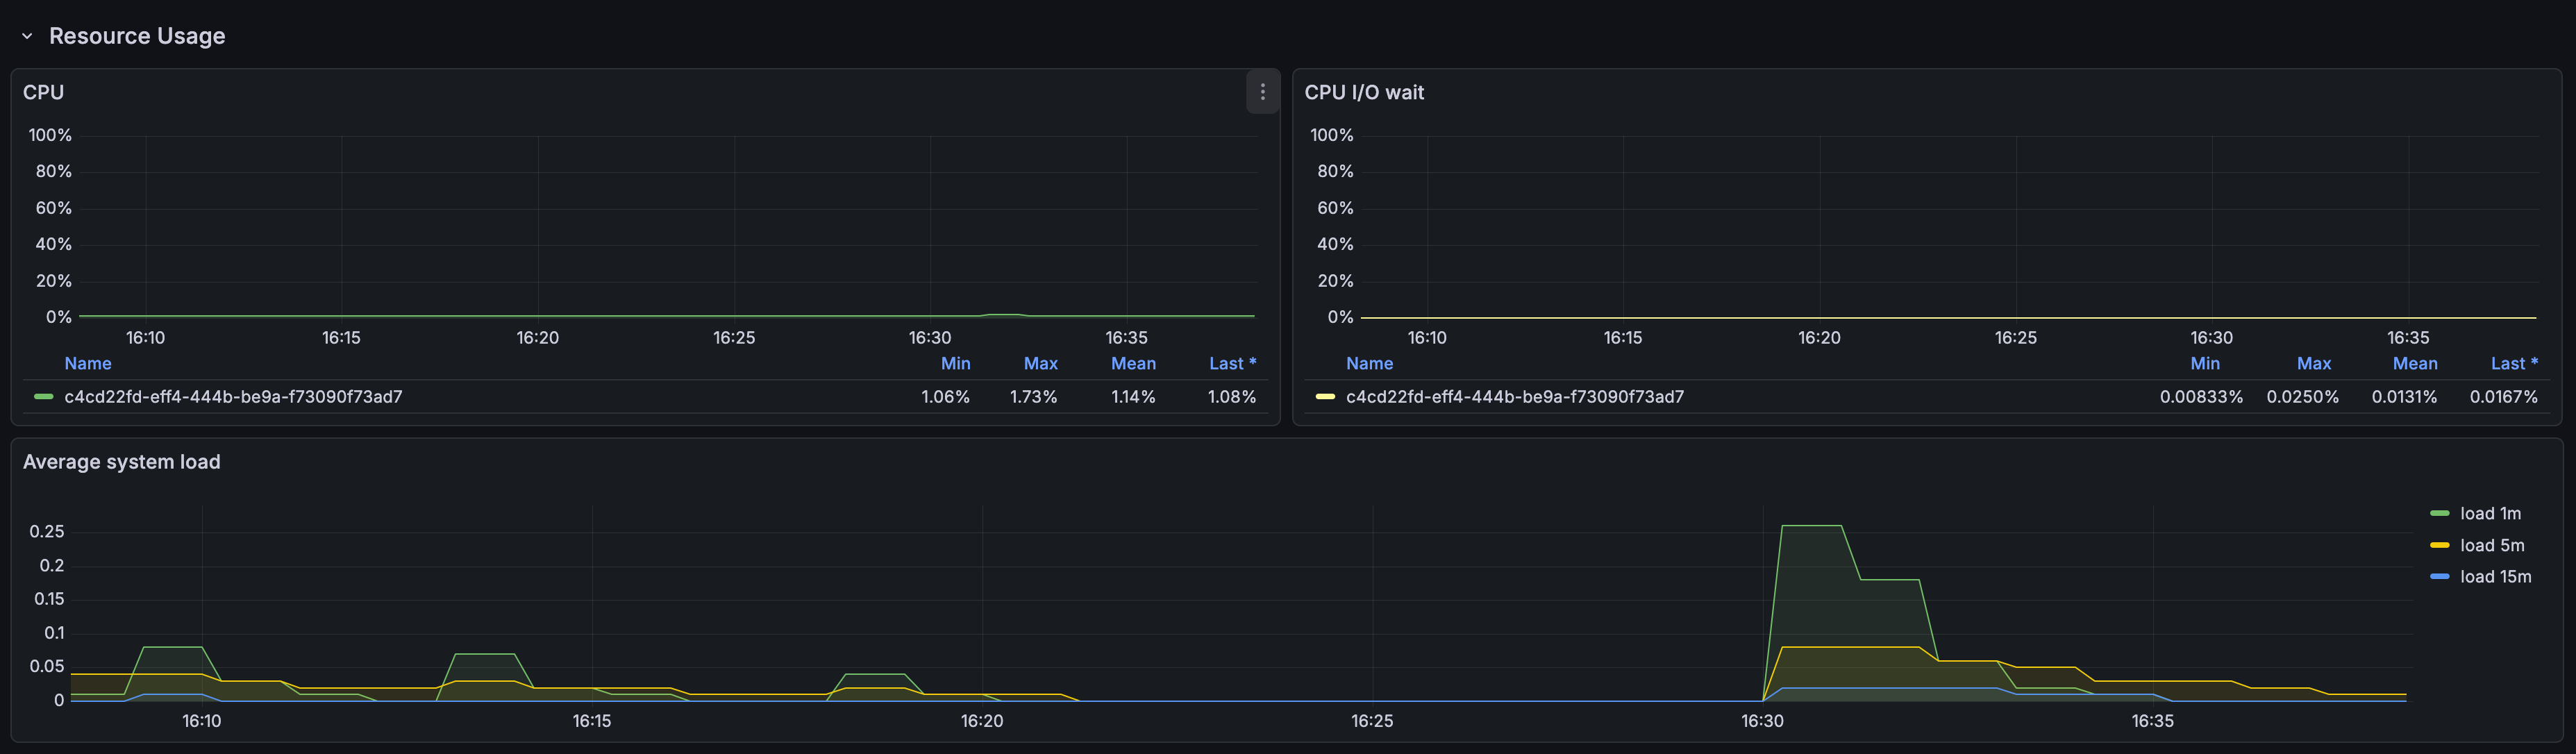Collapse the Resource Usage row chevron
Screen dimensions: 2576x754
click(x=27, y=36)
